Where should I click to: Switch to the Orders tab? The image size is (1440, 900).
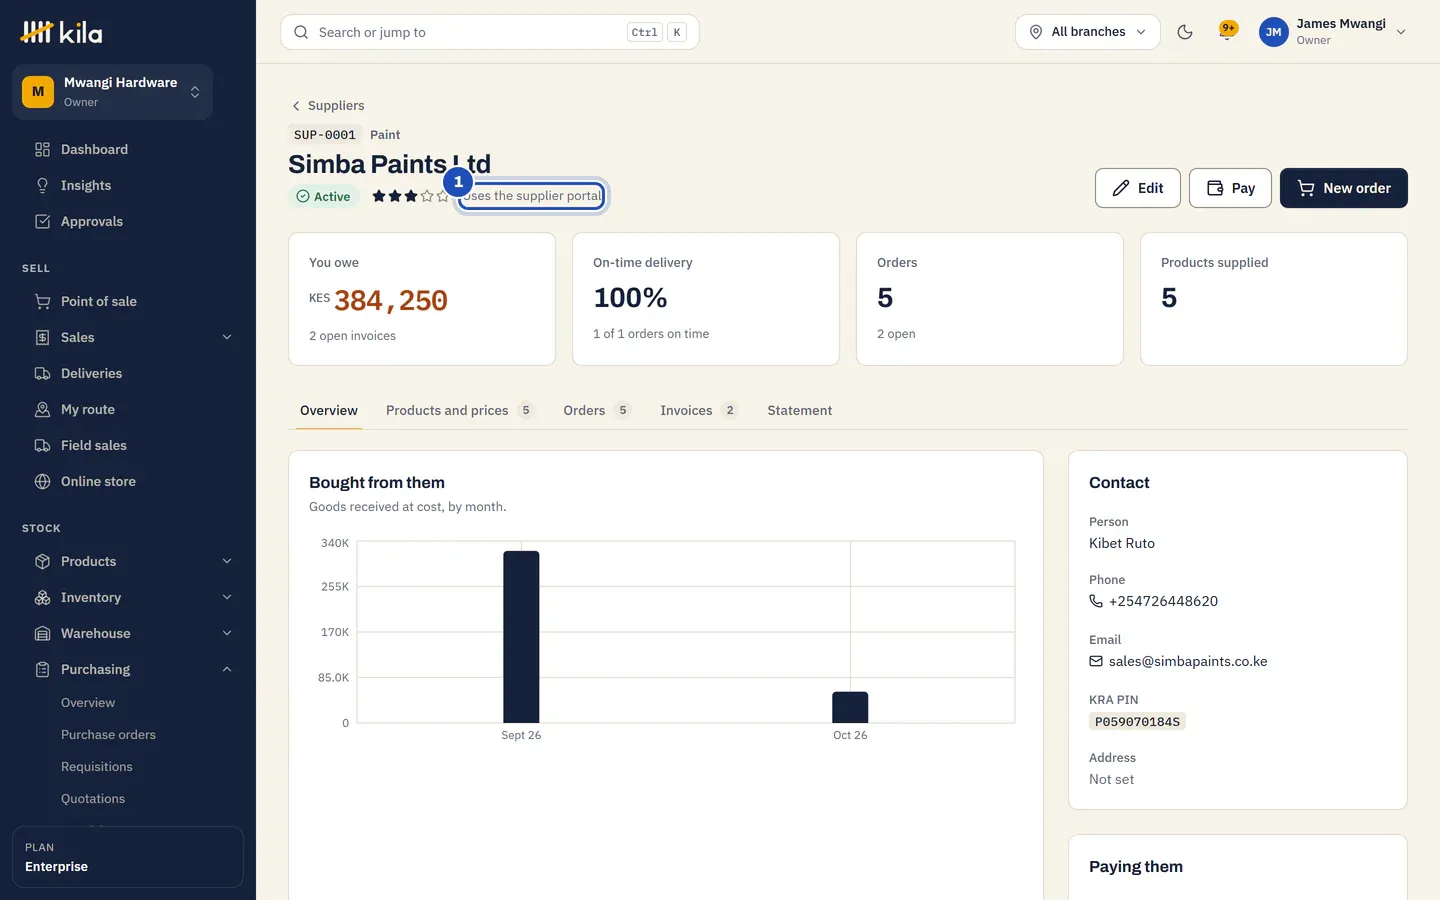(x=597, y=410)
